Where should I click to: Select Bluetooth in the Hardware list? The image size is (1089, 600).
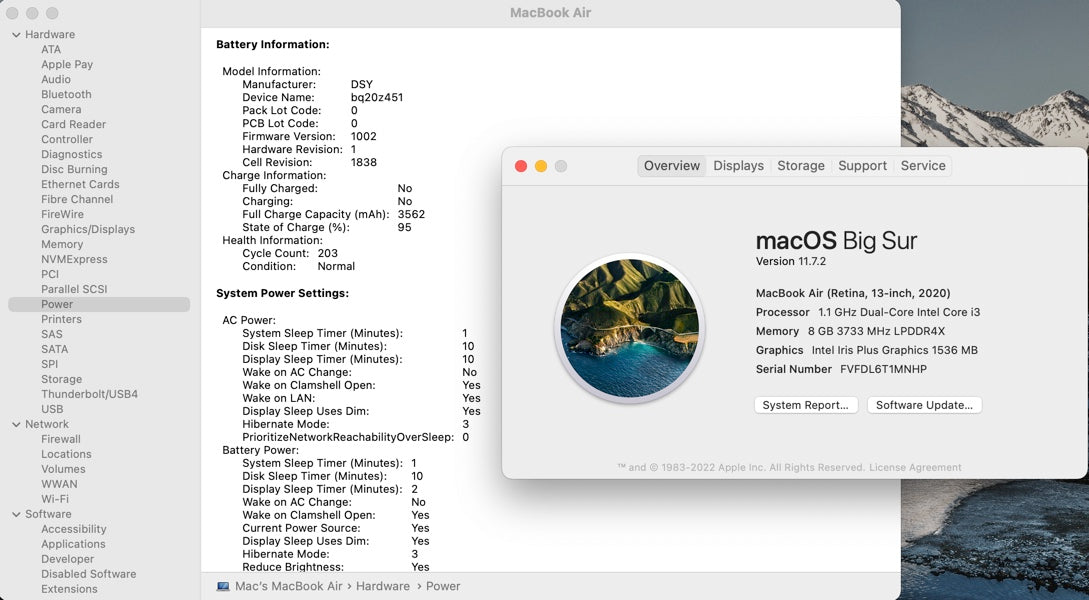coord(66,94)
